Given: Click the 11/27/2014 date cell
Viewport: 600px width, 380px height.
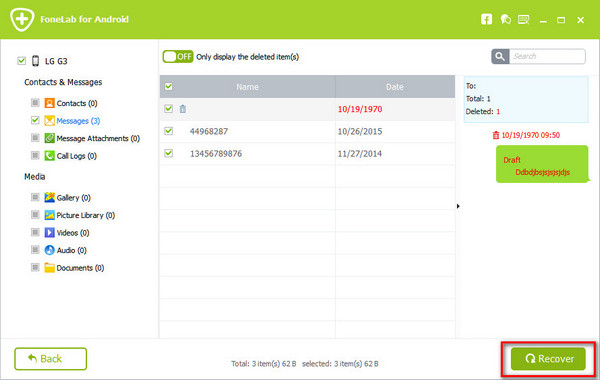Looking at the screenshot, I should 360,154.
